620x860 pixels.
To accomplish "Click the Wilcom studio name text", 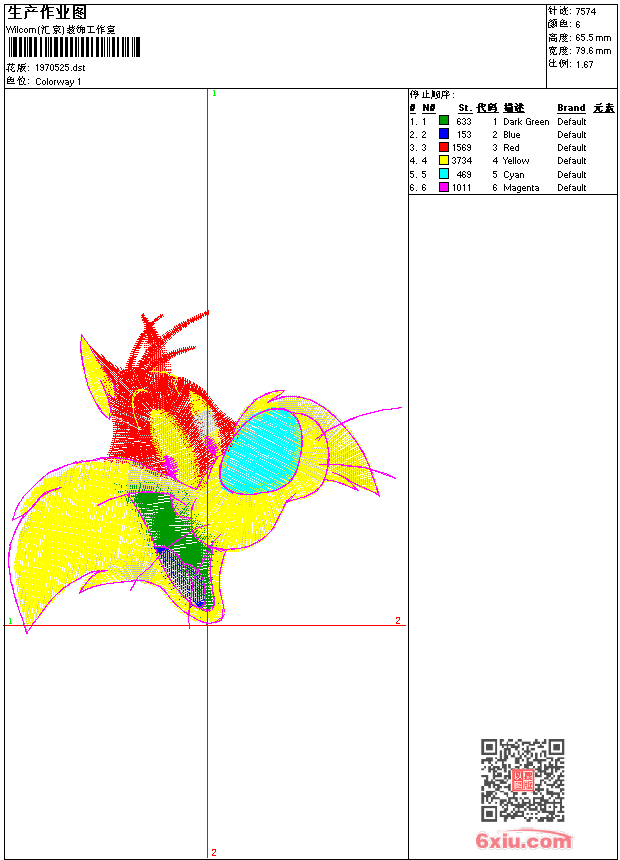I will [x=60, y=30].
